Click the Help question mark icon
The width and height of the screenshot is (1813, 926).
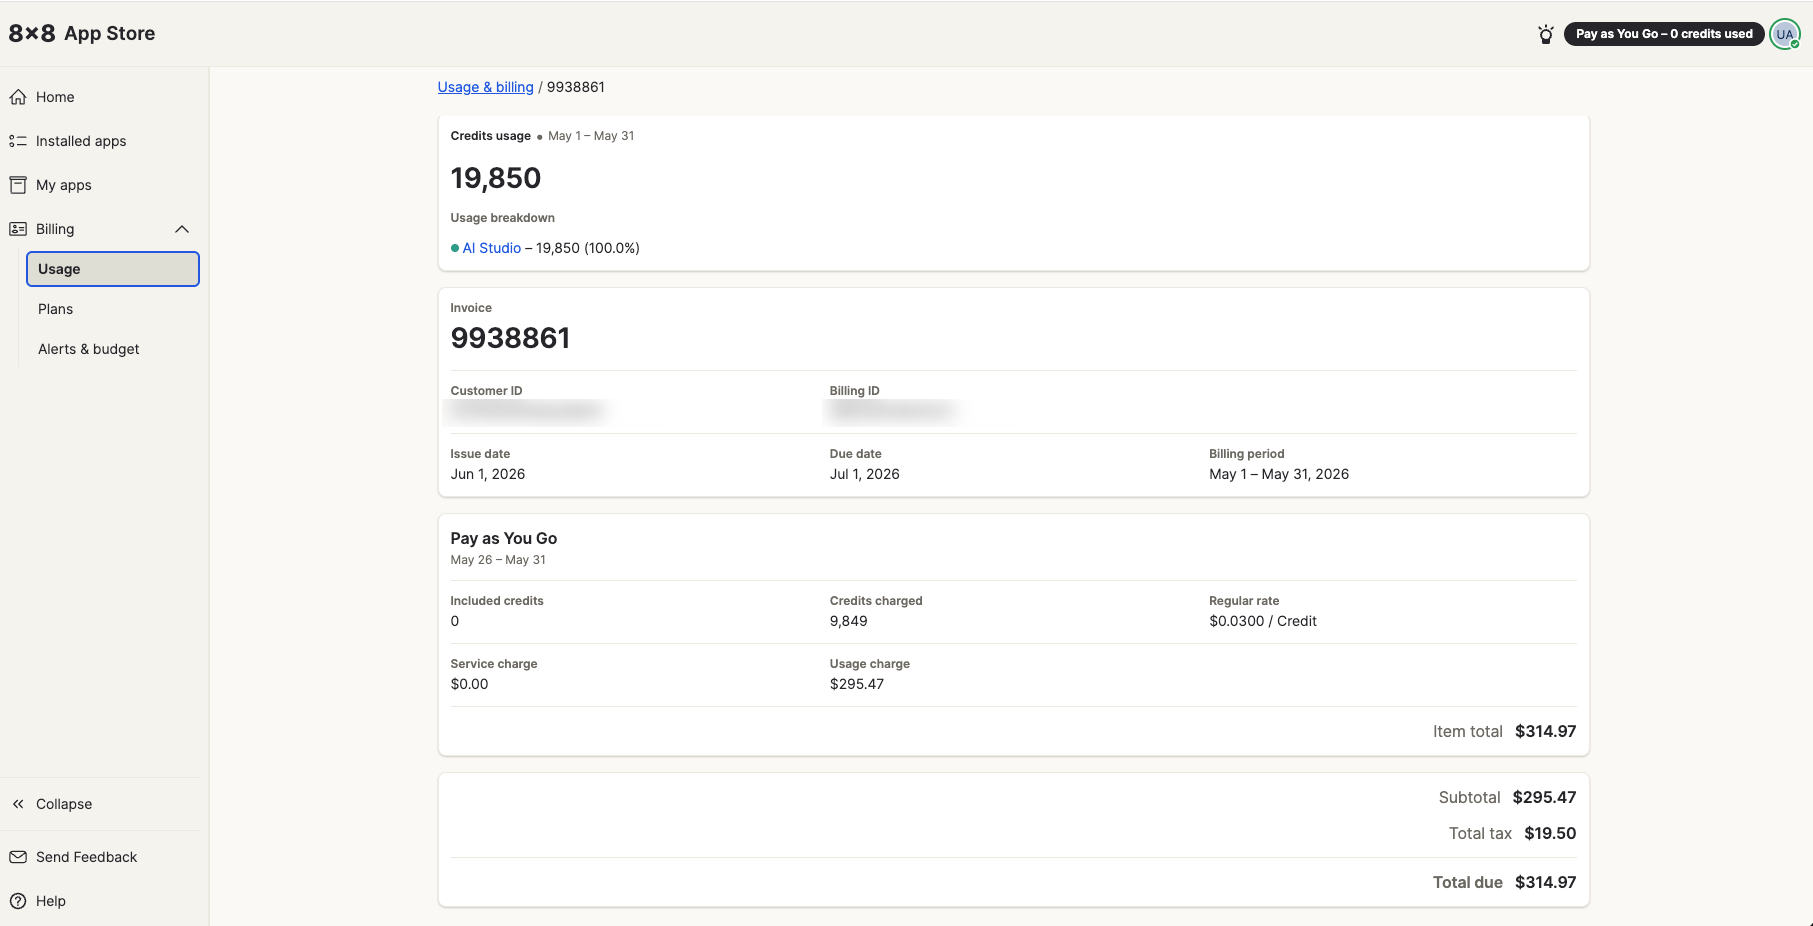pos(18,901)
